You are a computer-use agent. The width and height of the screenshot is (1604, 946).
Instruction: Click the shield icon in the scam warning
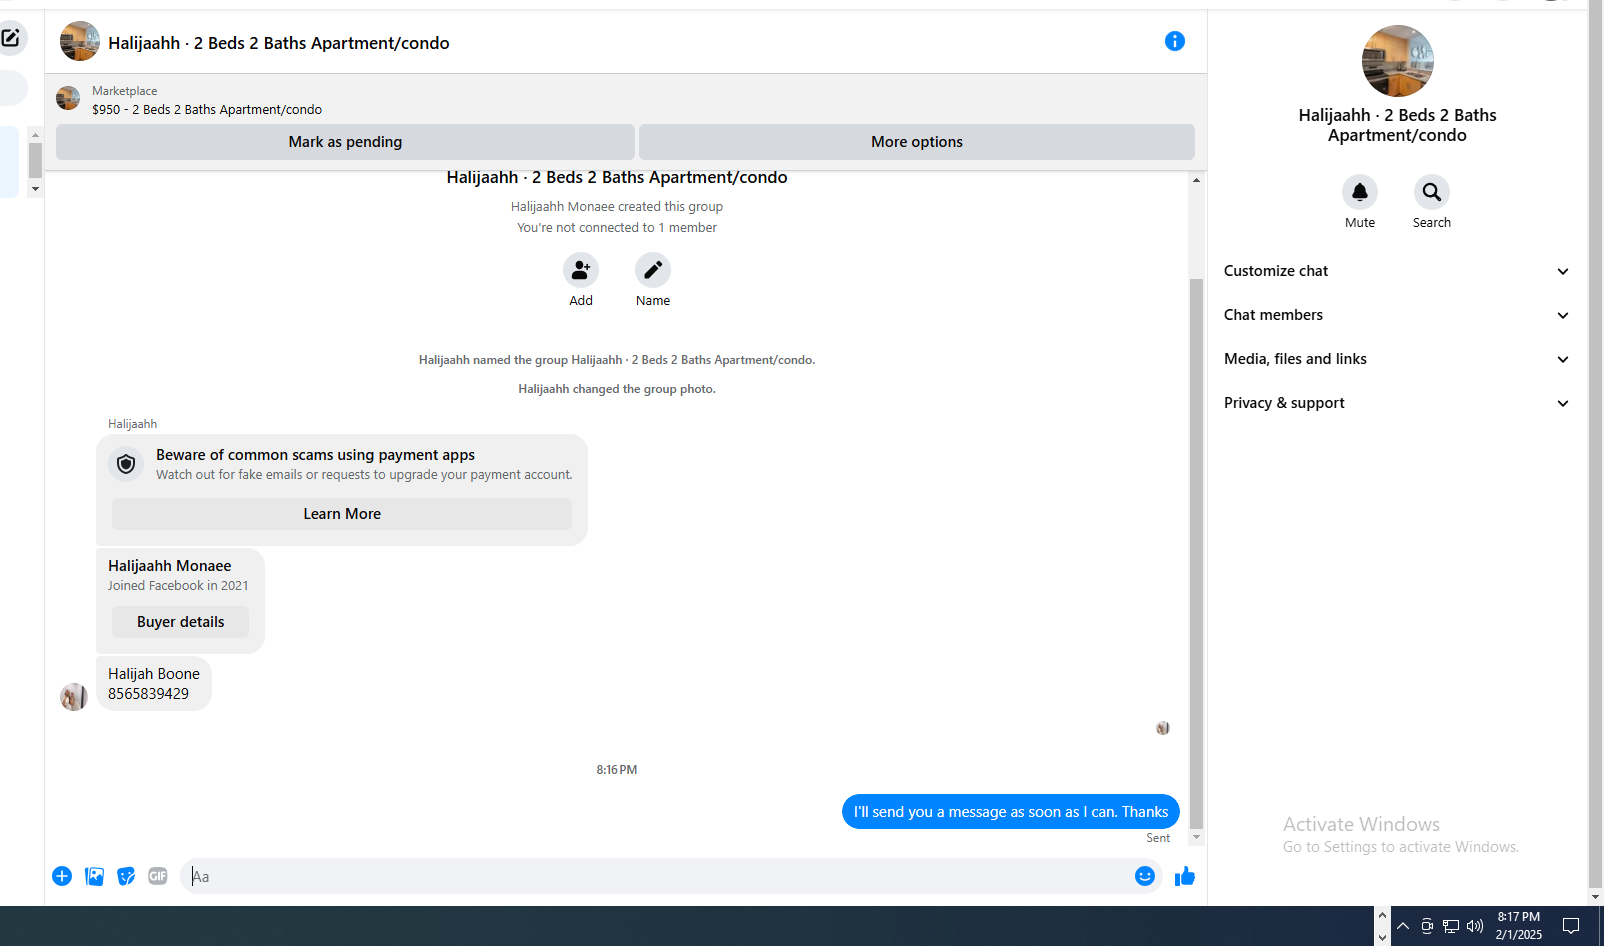pyautogui.click(x=126, y=464)
